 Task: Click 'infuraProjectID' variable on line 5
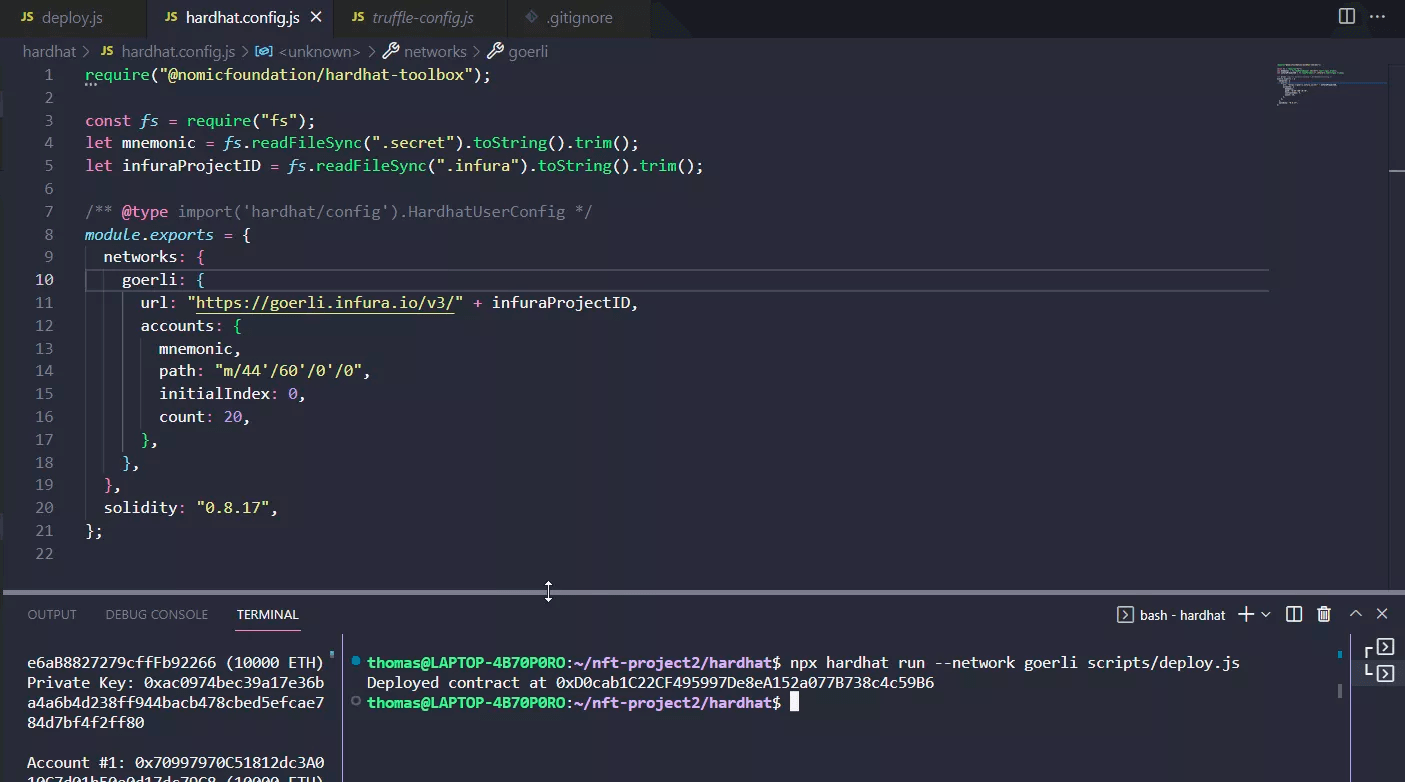click(x=191, y=166)
